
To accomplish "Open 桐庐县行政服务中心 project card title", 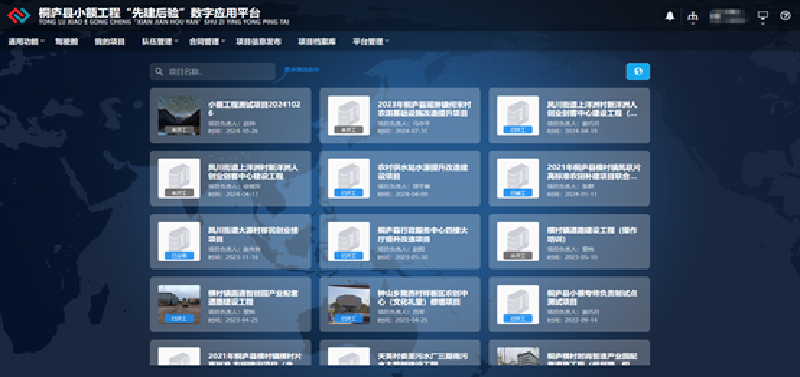I will pyautogui.click(x=422, y=235).
